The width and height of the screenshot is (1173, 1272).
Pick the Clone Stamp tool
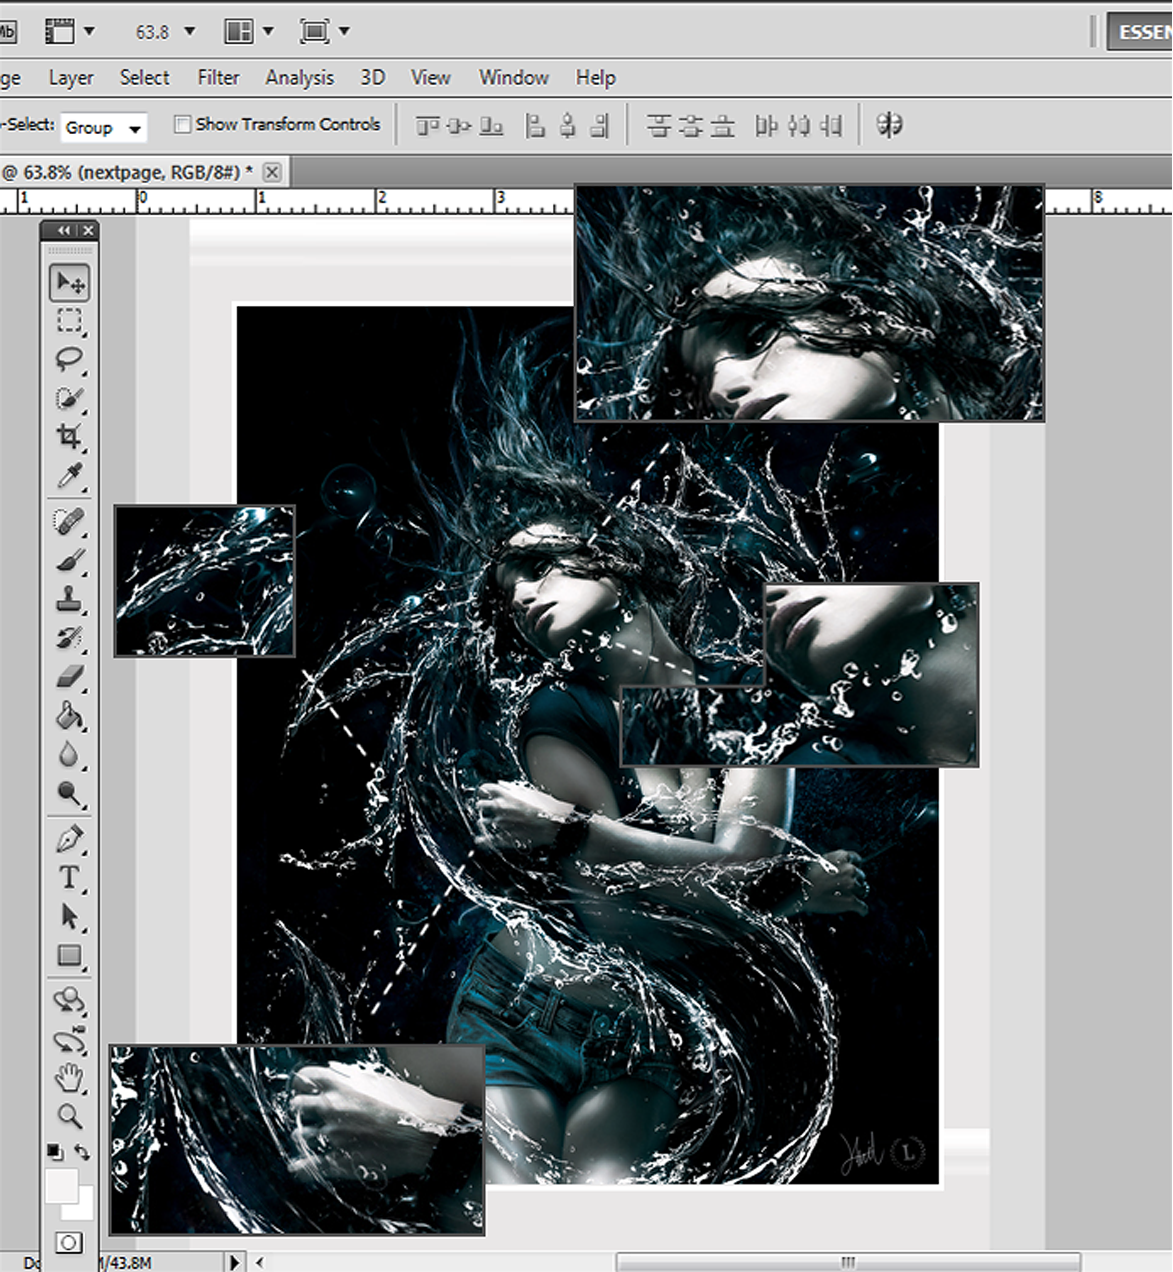coord(69,599)
